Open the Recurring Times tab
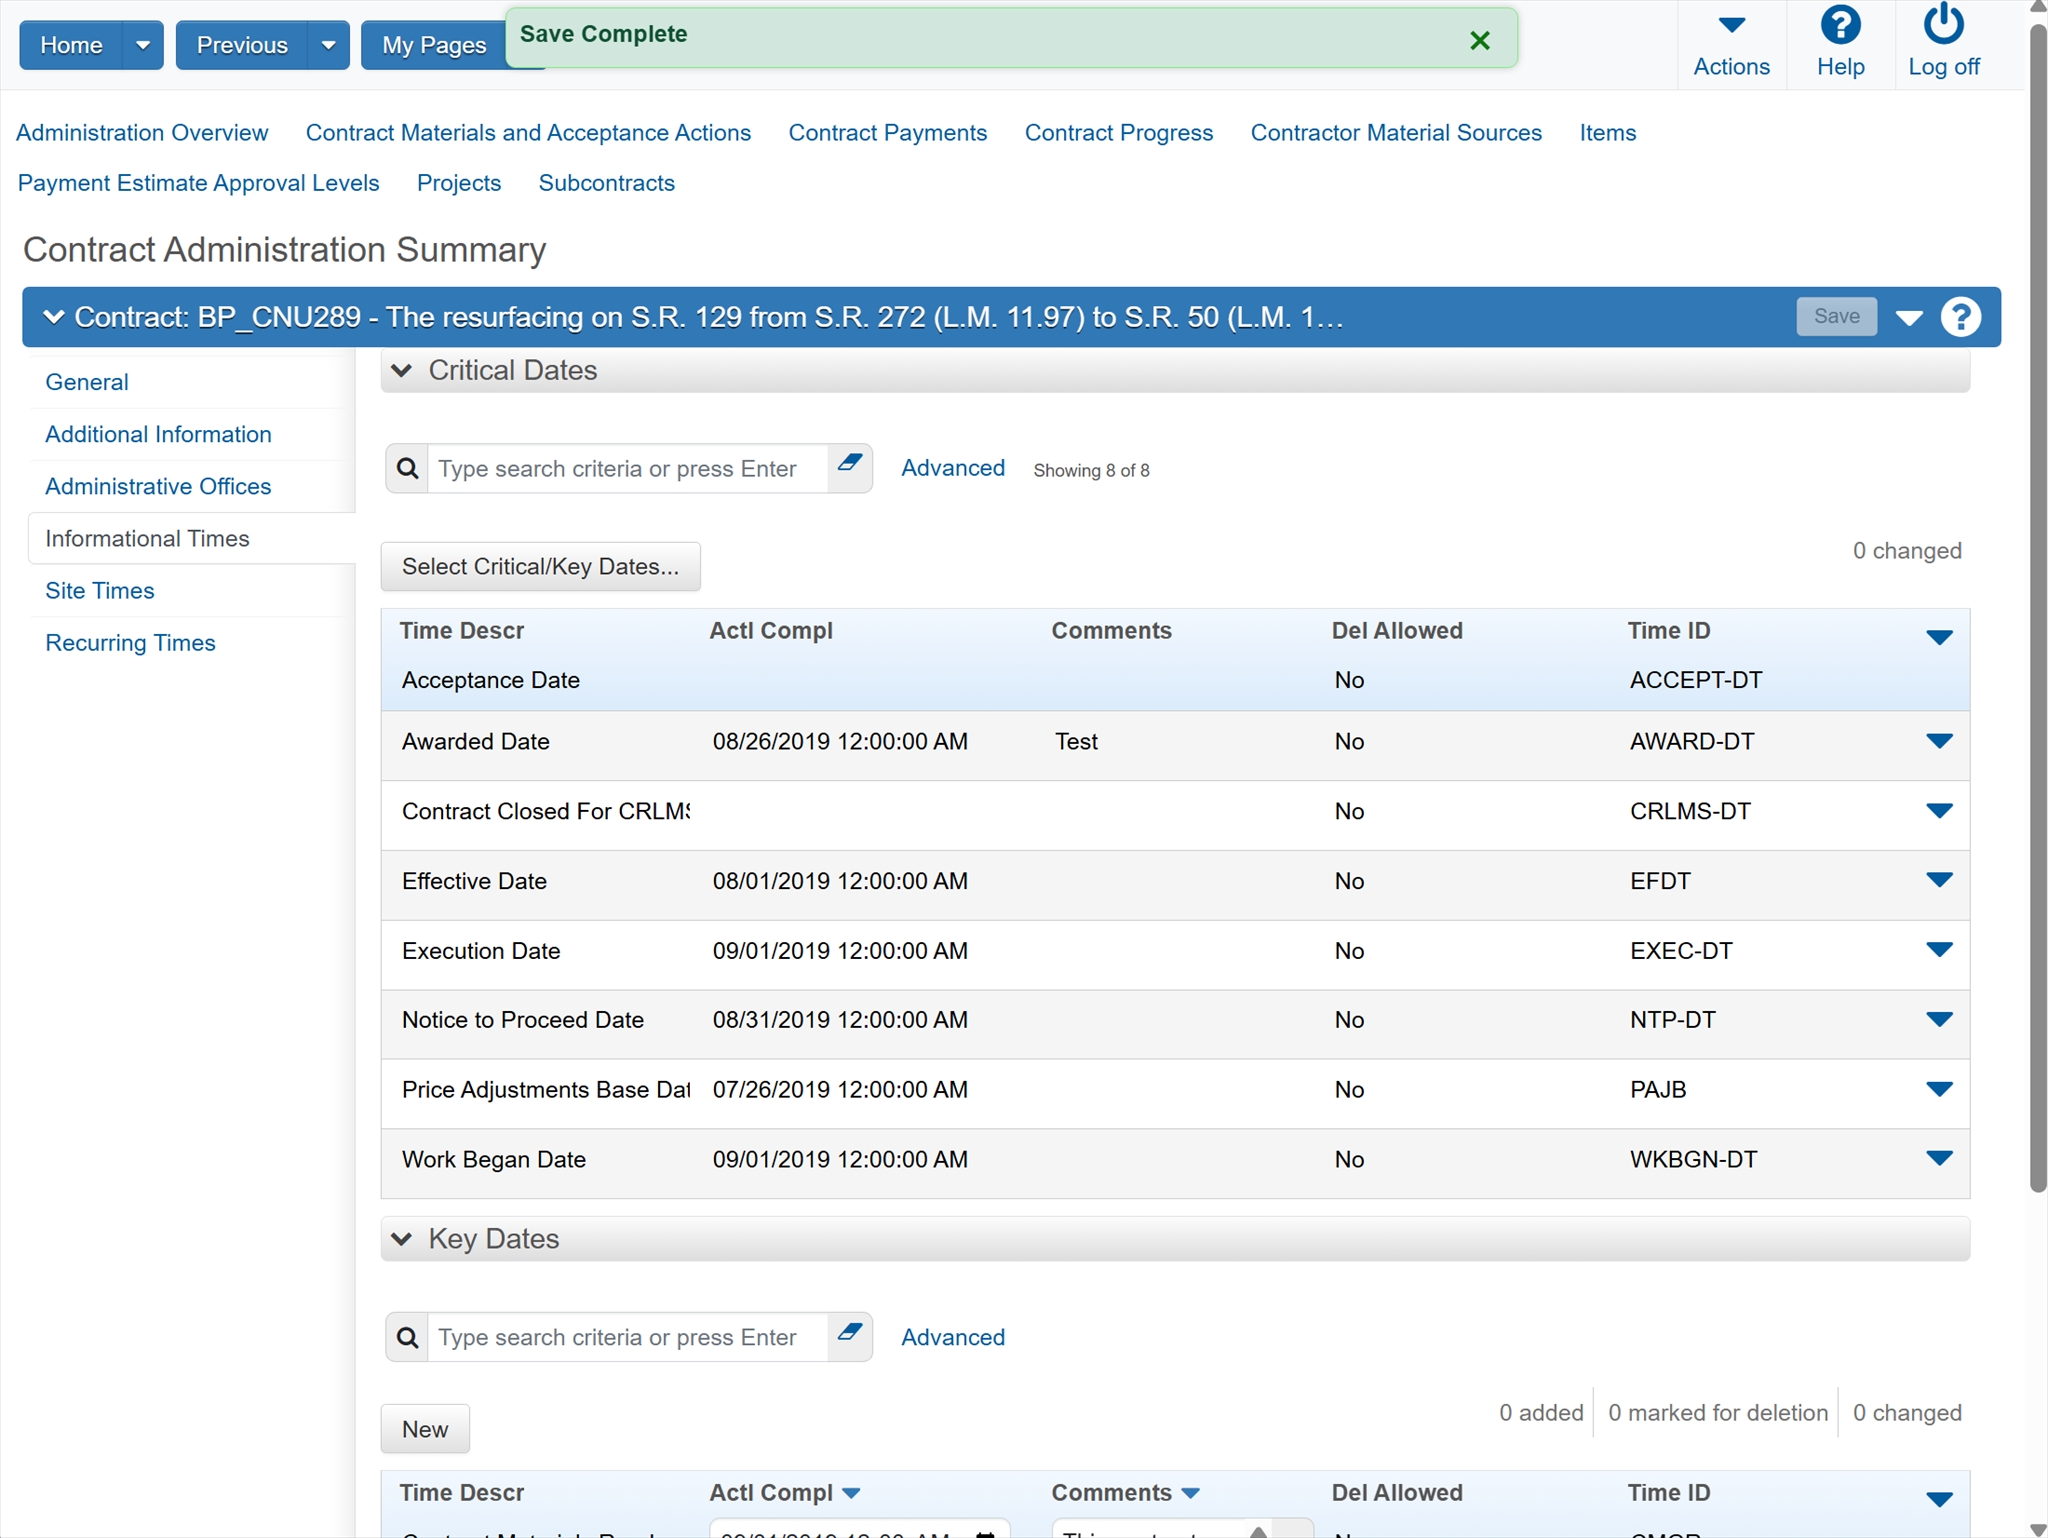Viewport: 2048px width, 1538px height. pos(130,643)
